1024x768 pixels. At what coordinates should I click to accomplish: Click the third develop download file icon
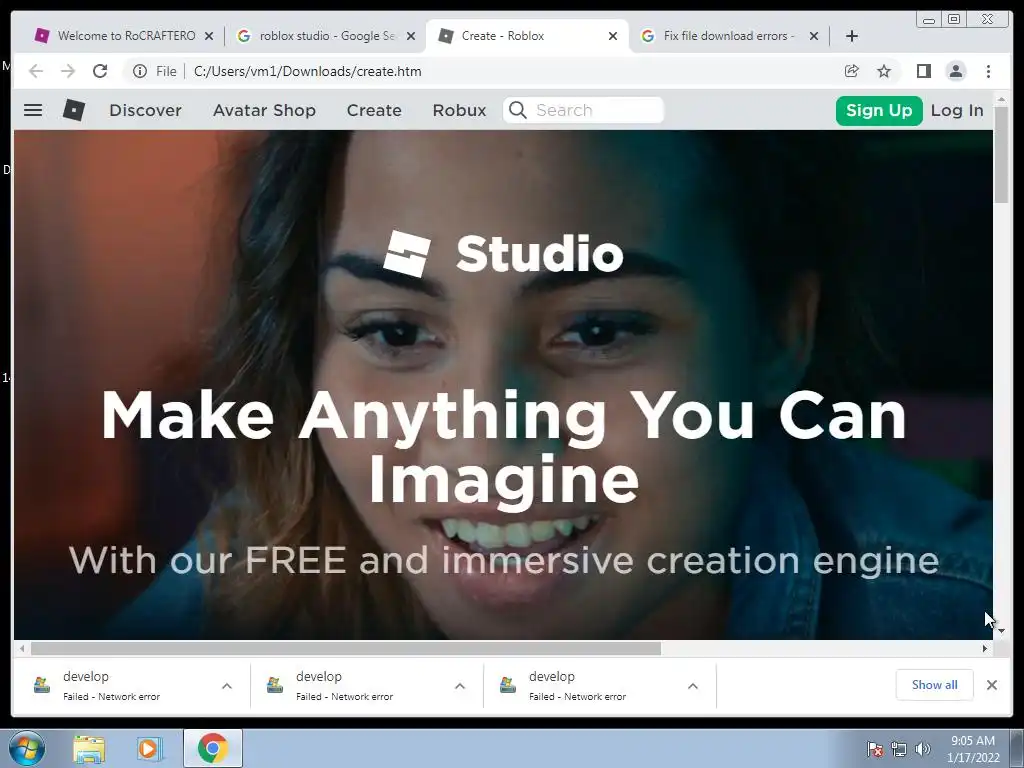[508, 685]
